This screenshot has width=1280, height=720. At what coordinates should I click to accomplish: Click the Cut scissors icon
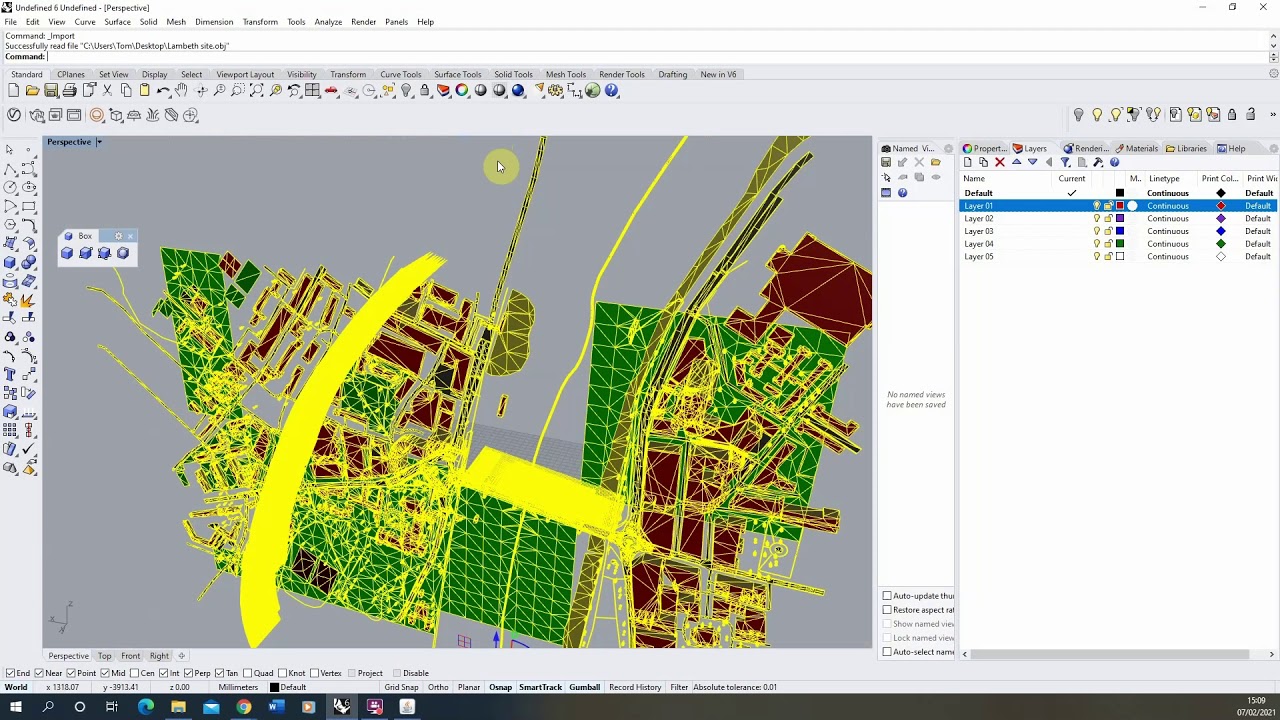107,91
